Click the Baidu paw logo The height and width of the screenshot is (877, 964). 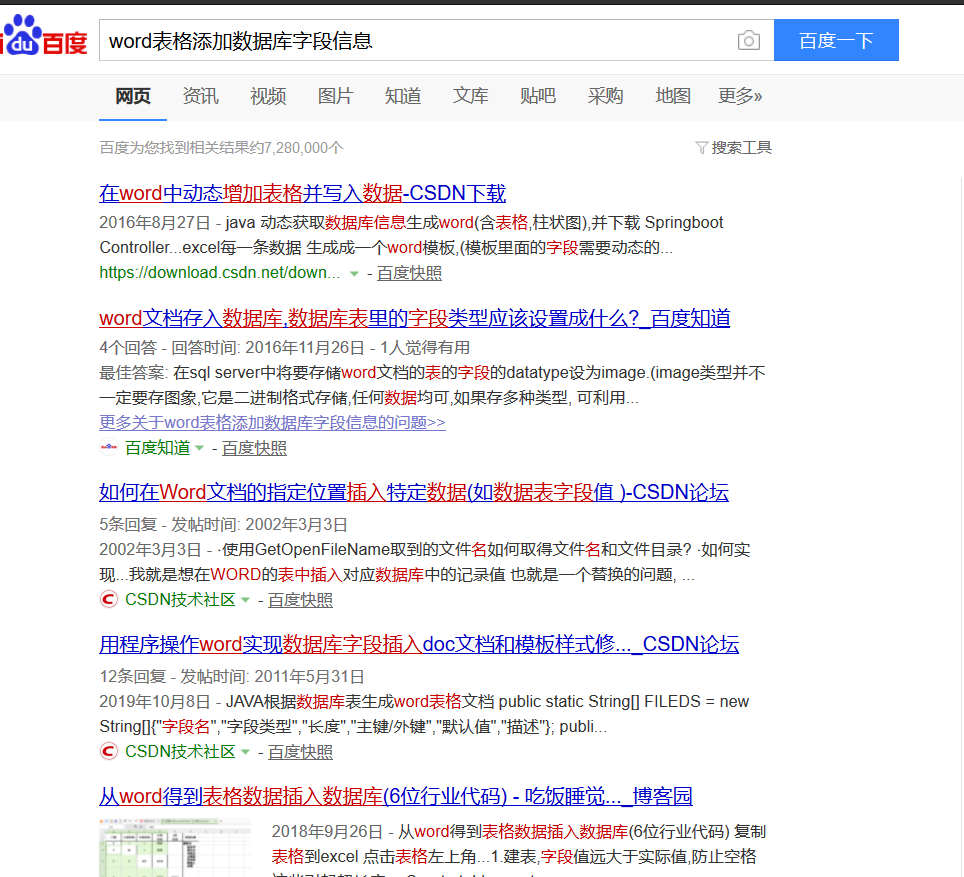point(43,36)
